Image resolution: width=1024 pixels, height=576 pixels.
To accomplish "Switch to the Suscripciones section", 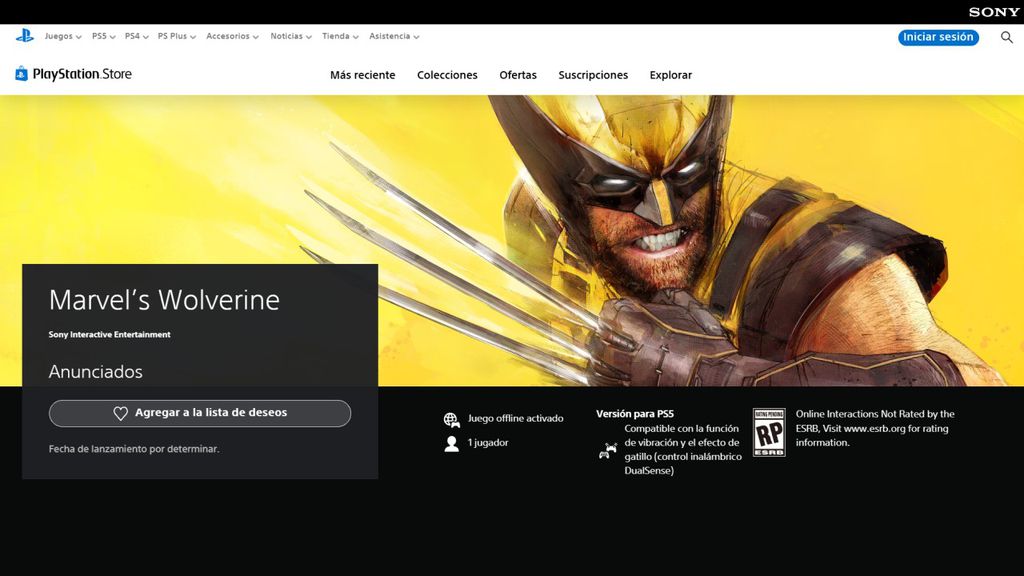I will point(593,75).
